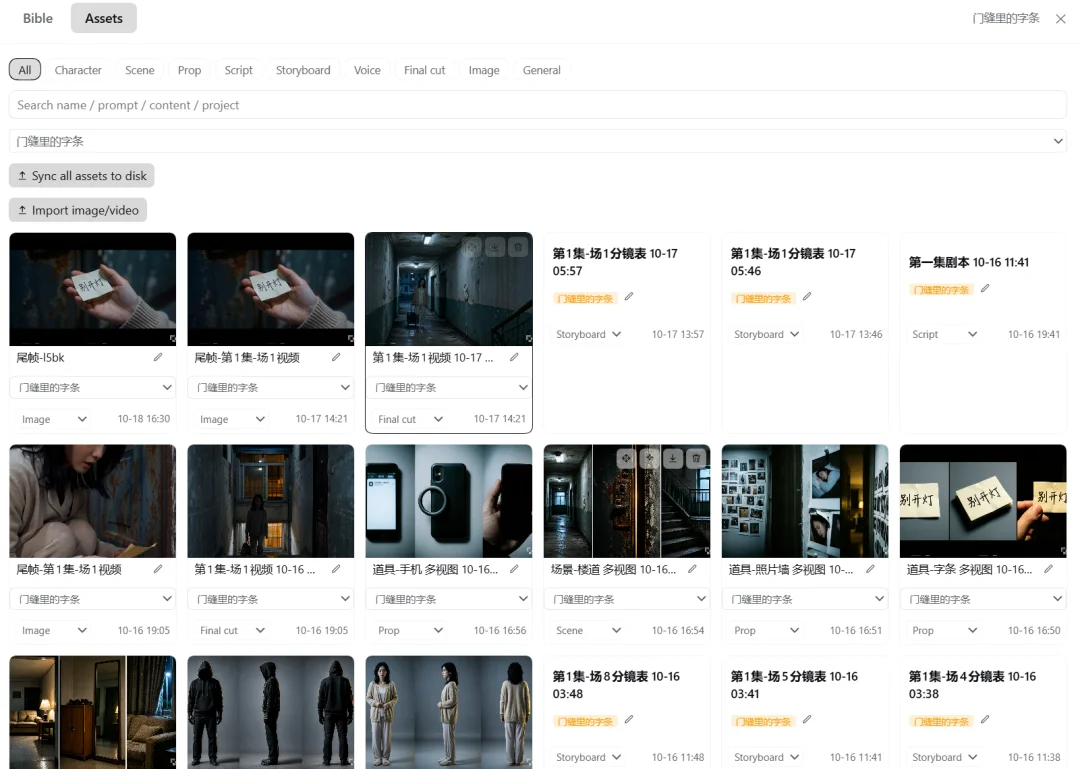The width and height of the screenshot is (1080, 769).
Task: Click 门缝里的字条 tag on 第1集-场4分镜表 card
Action: point(941,721)
